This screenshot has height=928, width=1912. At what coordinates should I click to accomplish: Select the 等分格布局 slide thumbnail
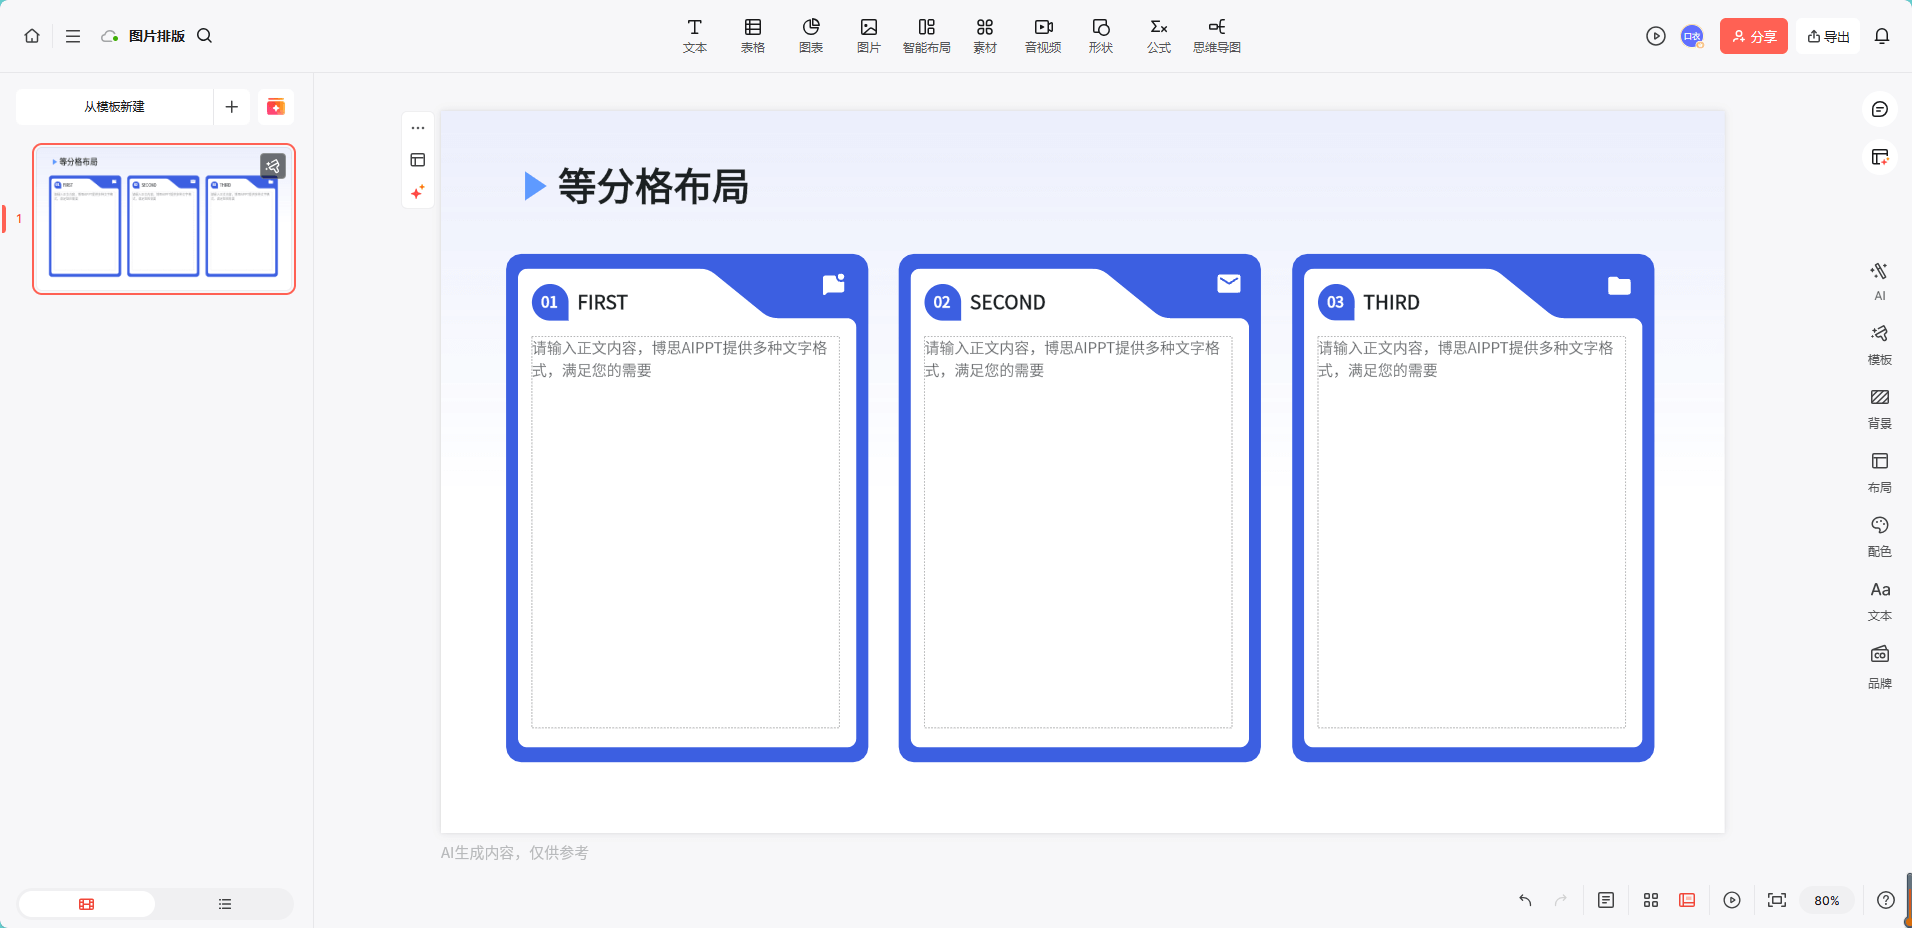pos(163,220)
